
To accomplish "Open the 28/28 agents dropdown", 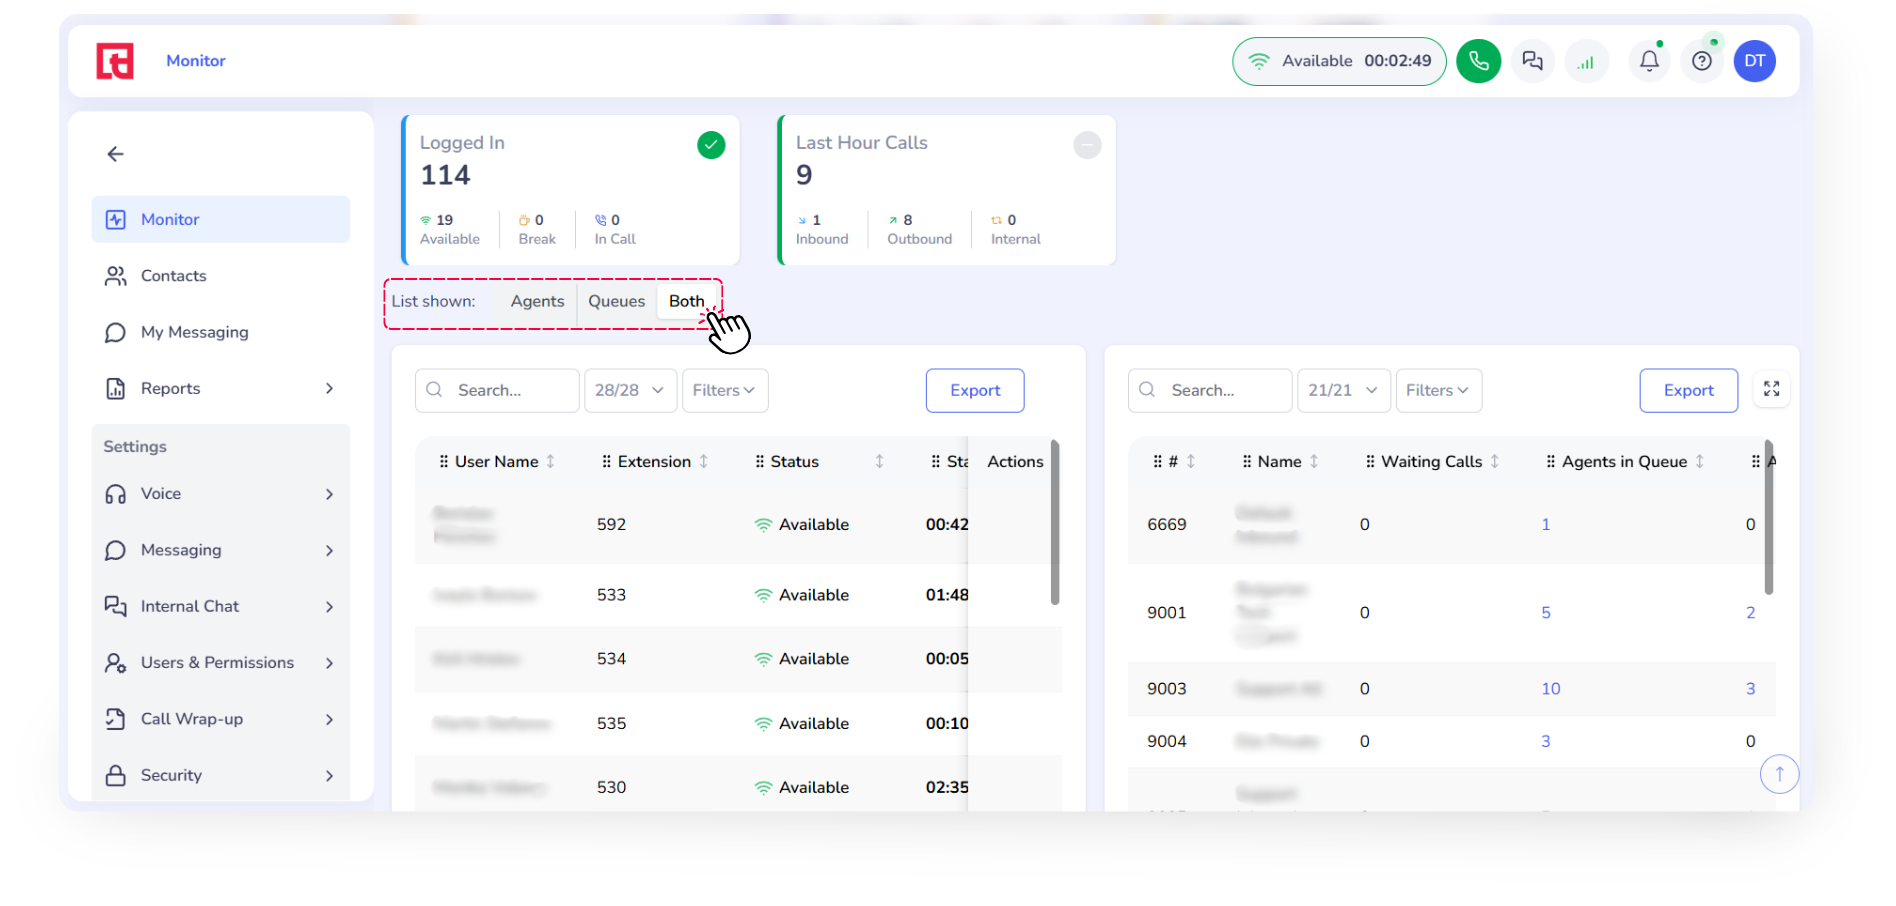I will tap(630, 390).
